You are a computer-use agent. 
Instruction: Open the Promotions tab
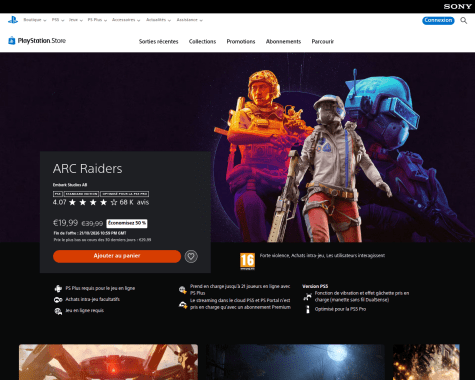241,42
